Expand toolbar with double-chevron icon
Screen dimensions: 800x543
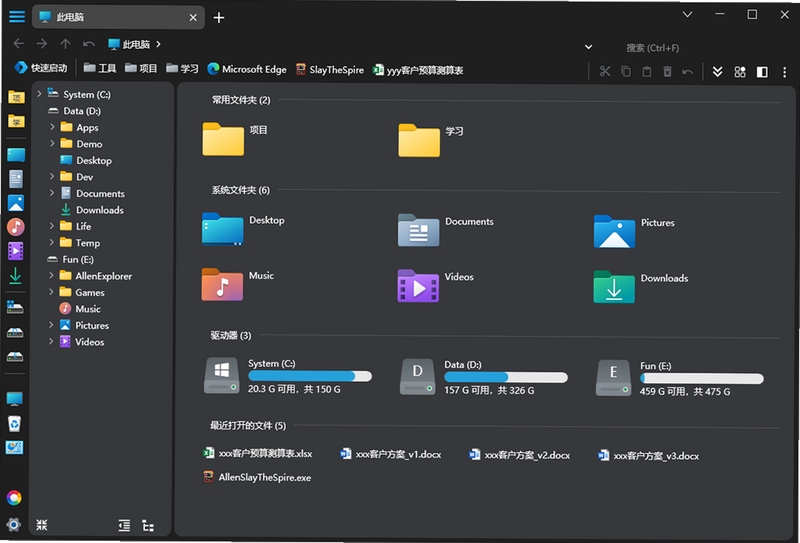[717, 72]
